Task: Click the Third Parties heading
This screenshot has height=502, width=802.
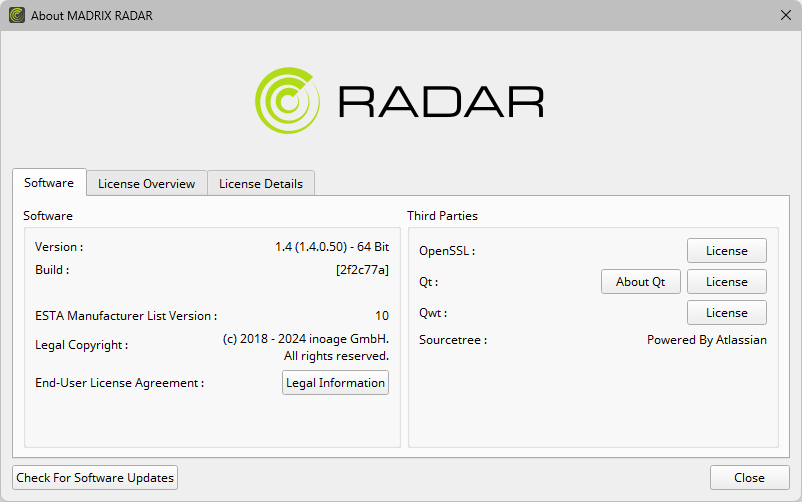Action: coord(442,216)
